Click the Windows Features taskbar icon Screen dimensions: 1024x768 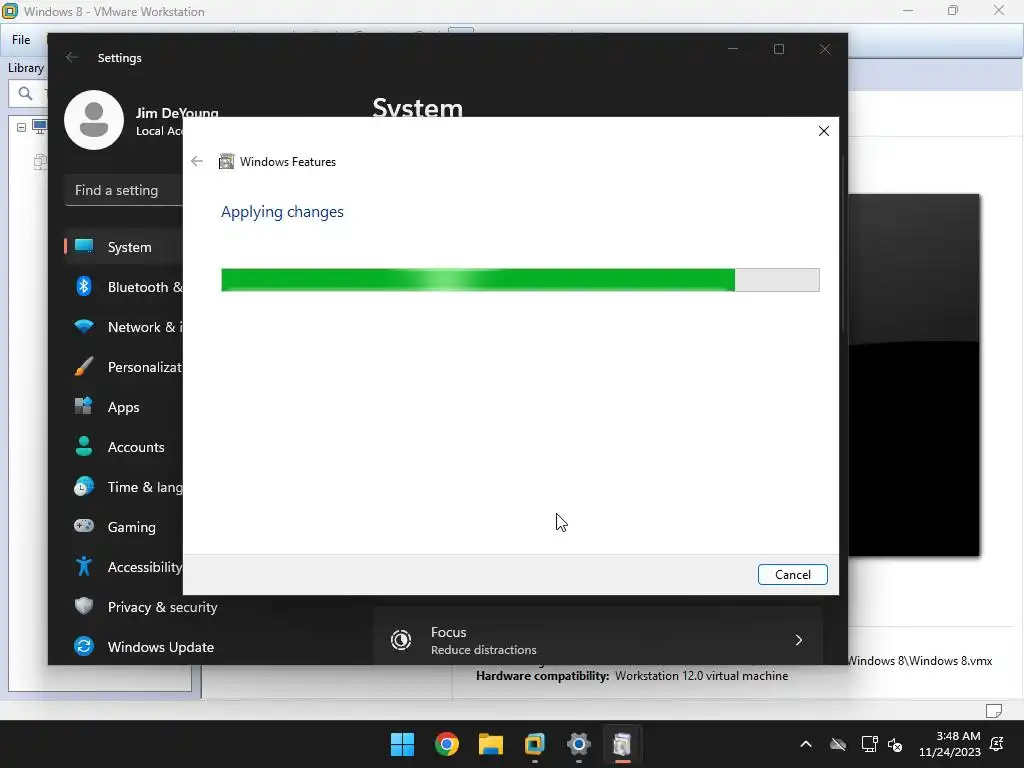[622, 744]
